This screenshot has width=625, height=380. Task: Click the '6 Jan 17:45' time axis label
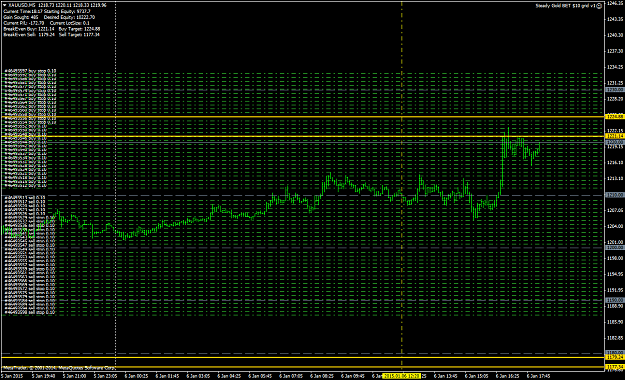click(538, 376)
